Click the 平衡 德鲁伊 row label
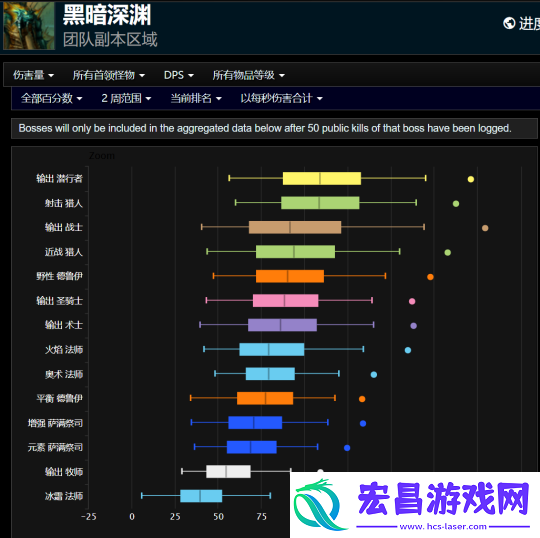 [60, 399]
